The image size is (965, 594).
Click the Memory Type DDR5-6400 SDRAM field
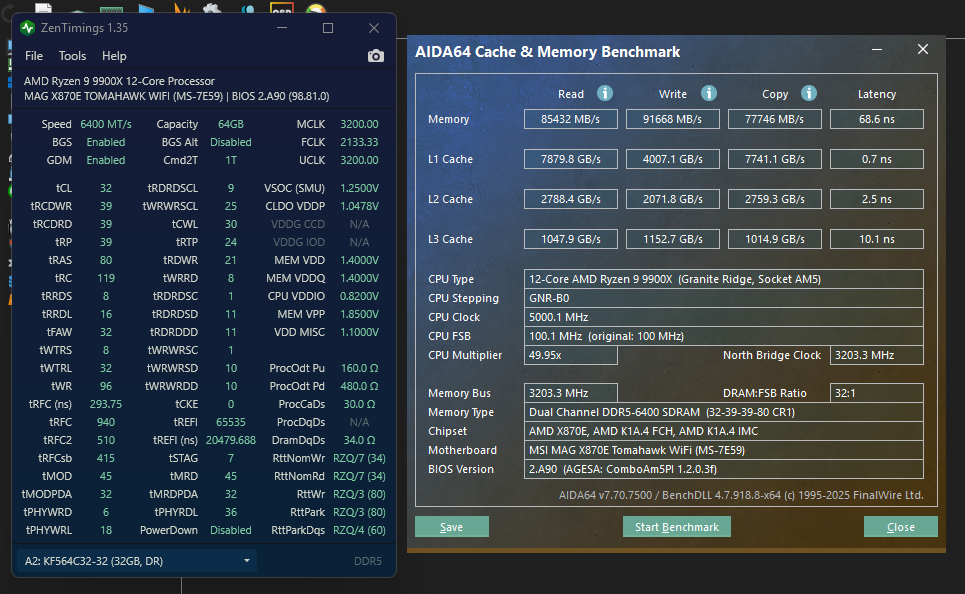(x=724, y=412)
